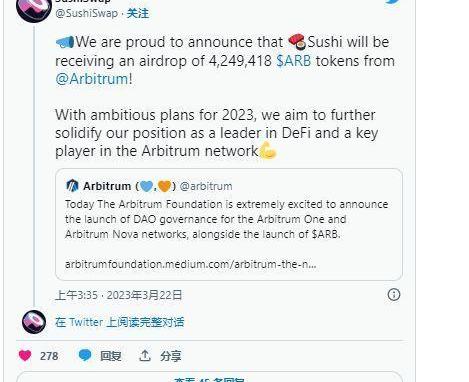The image size is (469, 382).
Task: Click the share upload arrow icon
Action: (145, 356)
